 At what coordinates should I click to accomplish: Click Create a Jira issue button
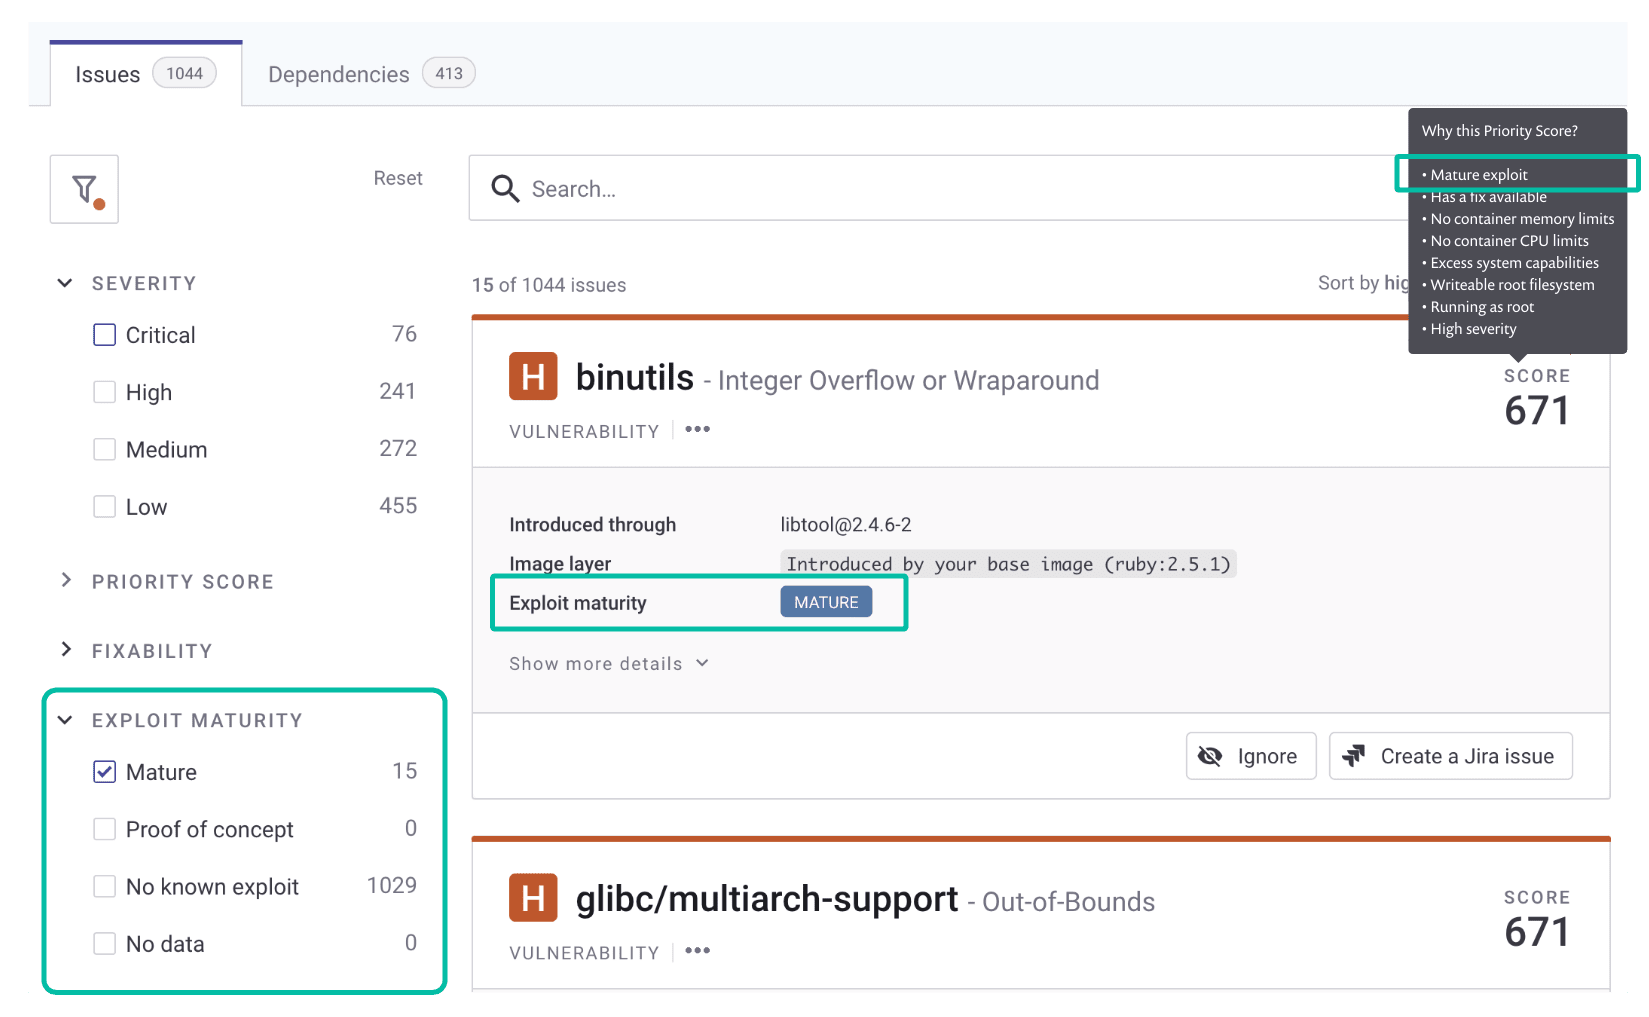[1451, 756]
